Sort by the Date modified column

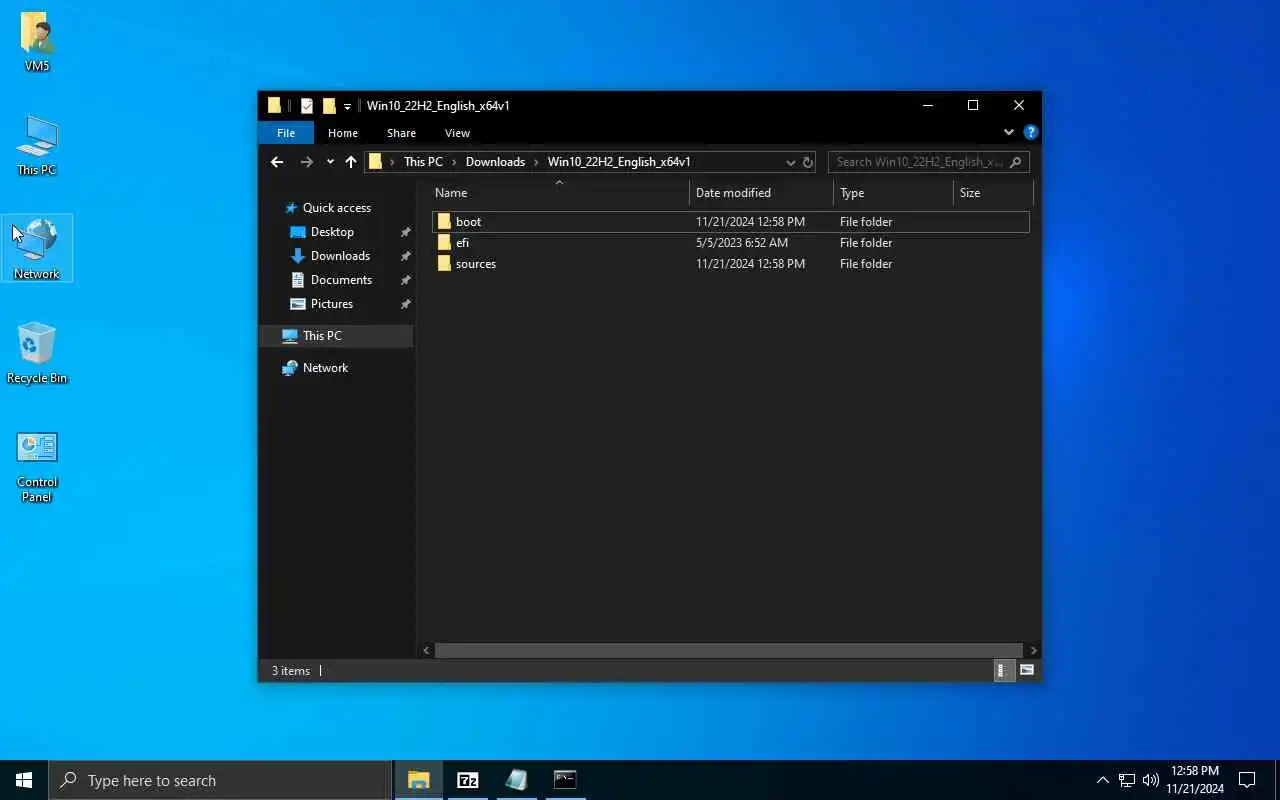(761, 193)
